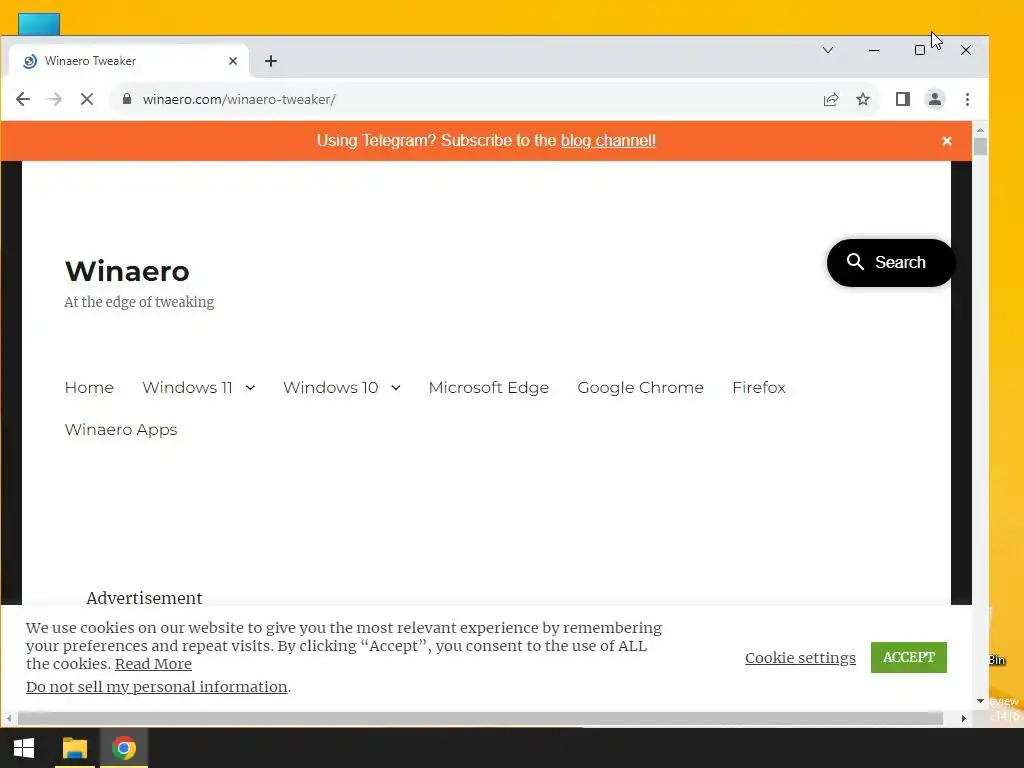Accept cookies with ACCEPT button

908,657
